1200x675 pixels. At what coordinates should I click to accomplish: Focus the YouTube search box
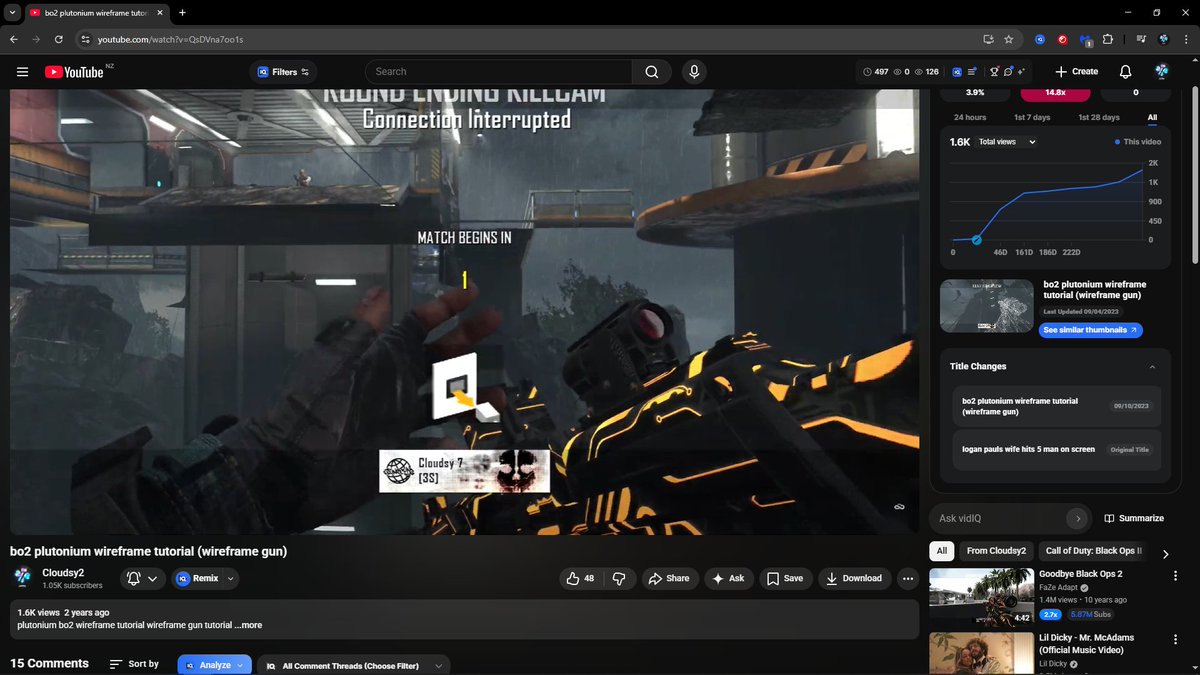coord(498,72)
